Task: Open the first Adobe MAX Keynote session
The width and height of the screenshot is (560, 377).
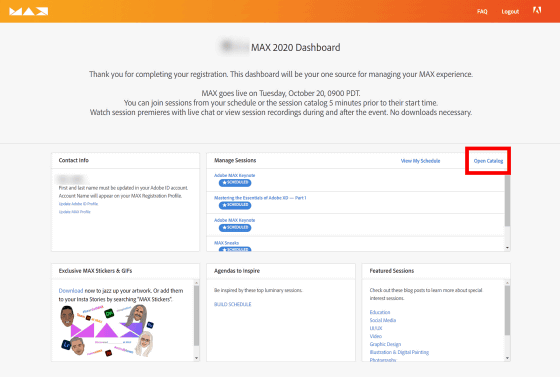Action: (x=234, y=175)
